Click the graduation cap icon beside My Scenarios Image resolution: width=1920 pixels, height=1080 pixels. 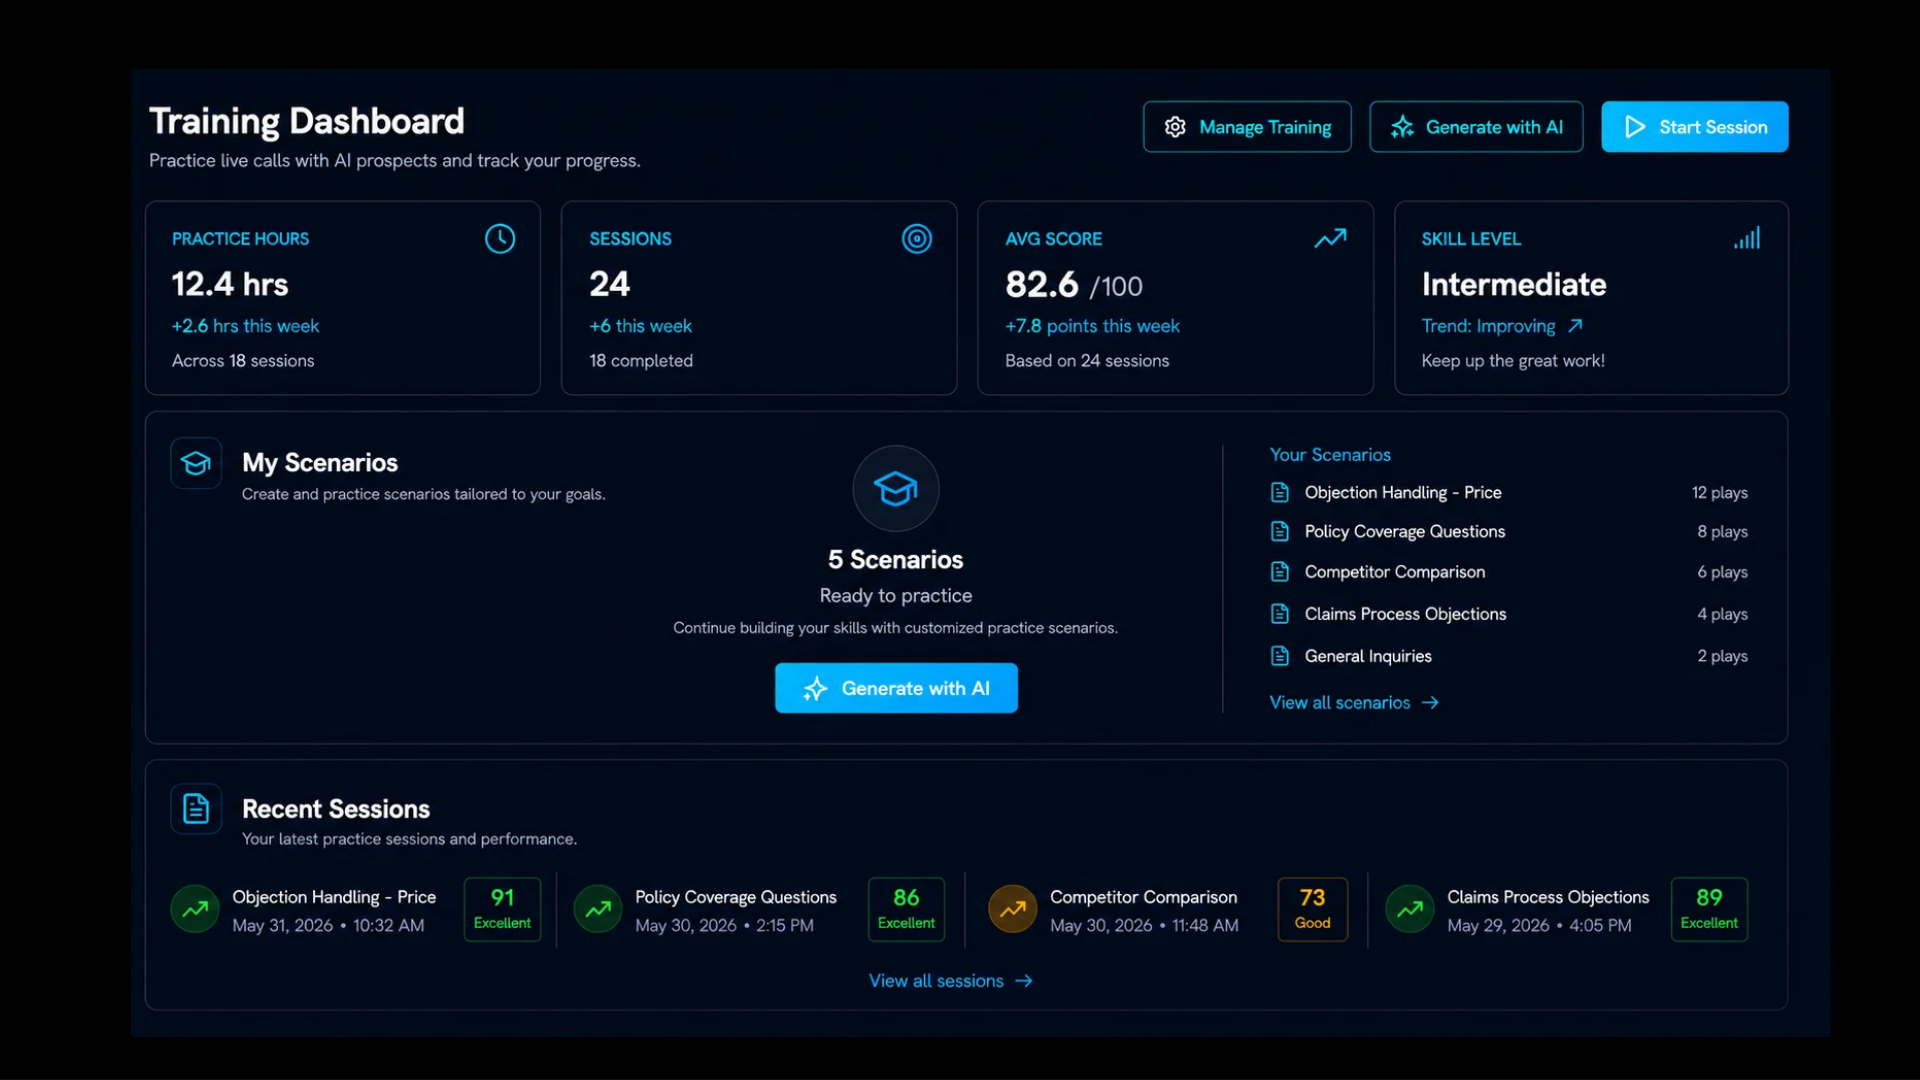tap(196, 463)
